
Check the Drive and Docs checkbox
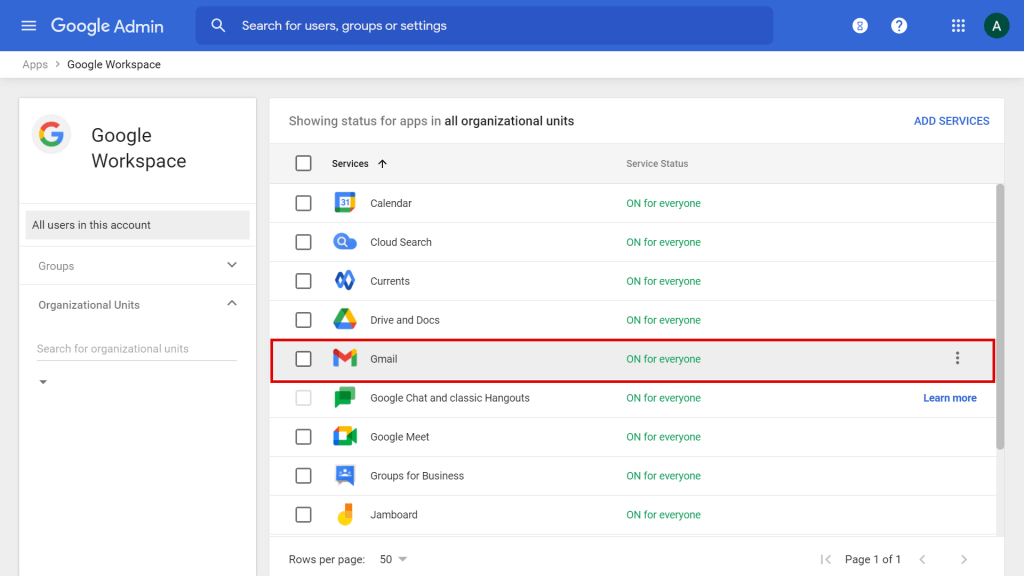point(303,320)
